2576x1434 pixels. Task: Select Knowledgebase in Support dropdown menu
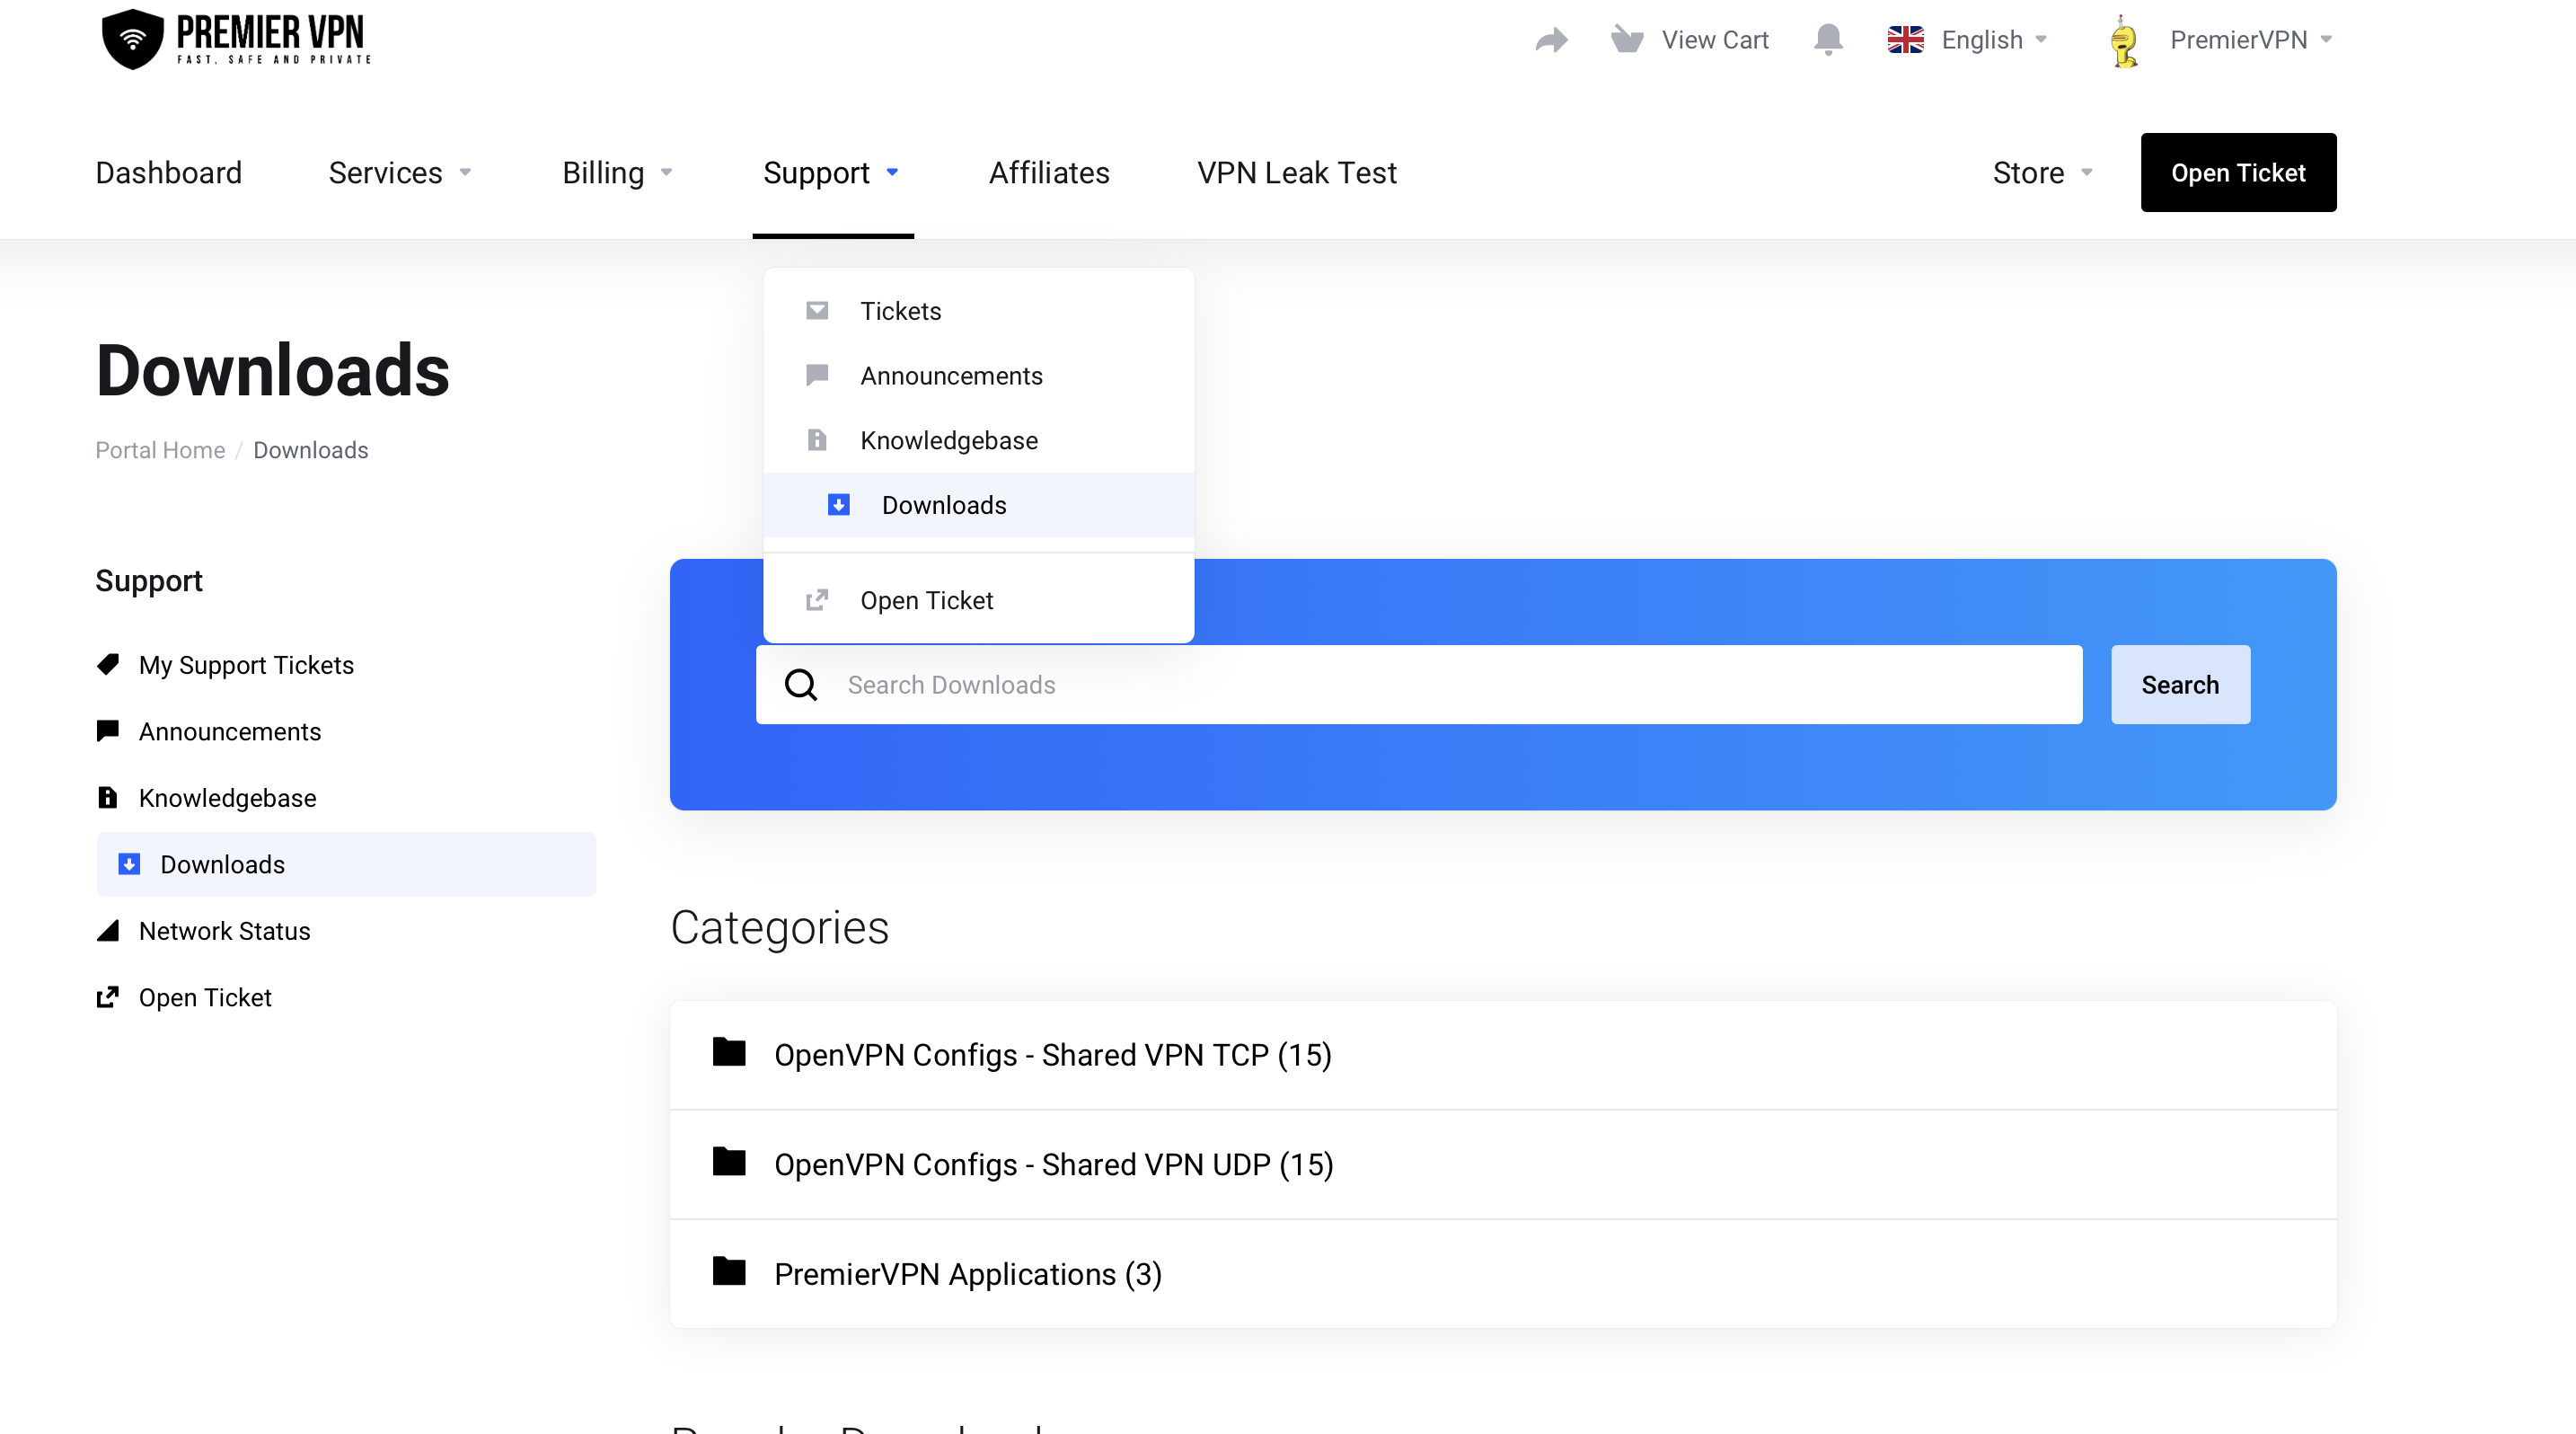[x=948, y=441]
